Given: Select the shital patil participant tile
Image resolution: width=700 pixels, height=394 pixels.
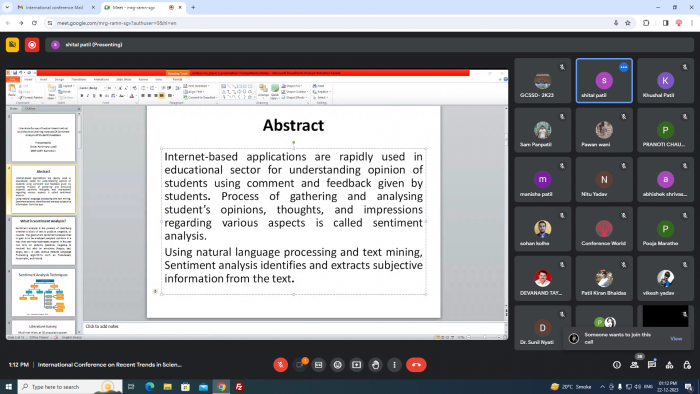Looking at the screenshot, I should click(x=604, y=81).
